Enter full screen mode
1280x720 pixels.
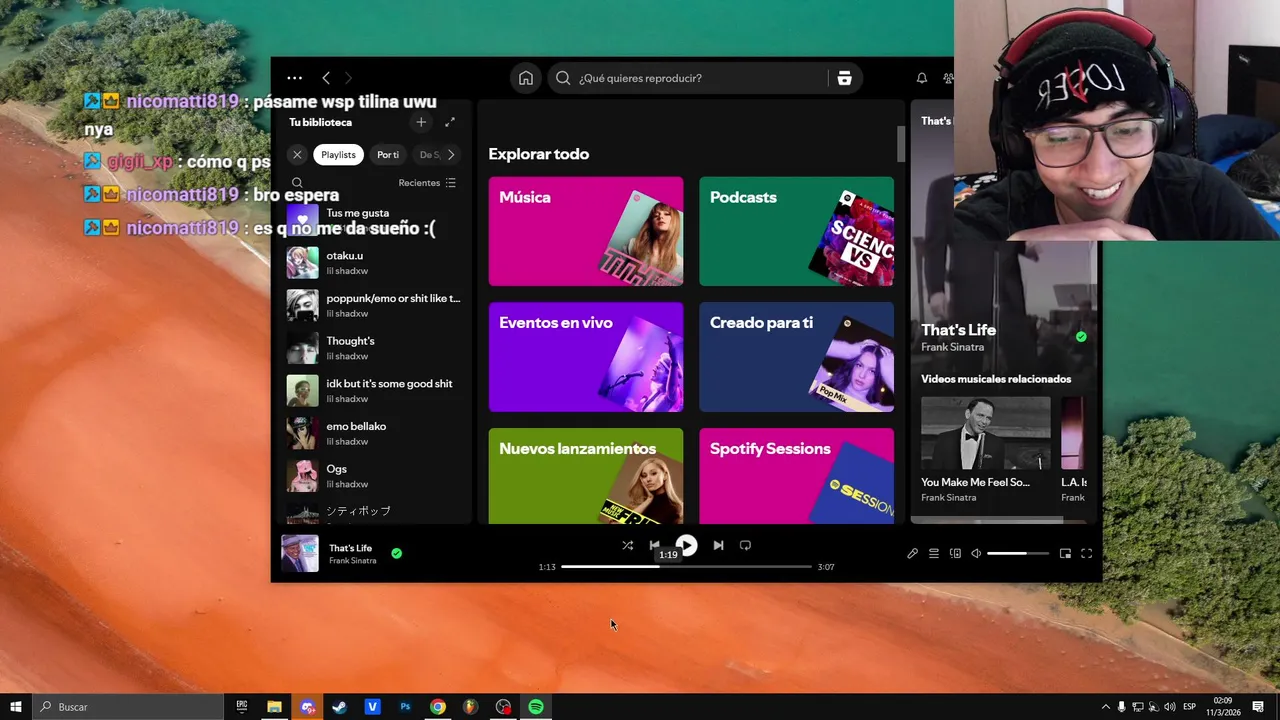1086,553
